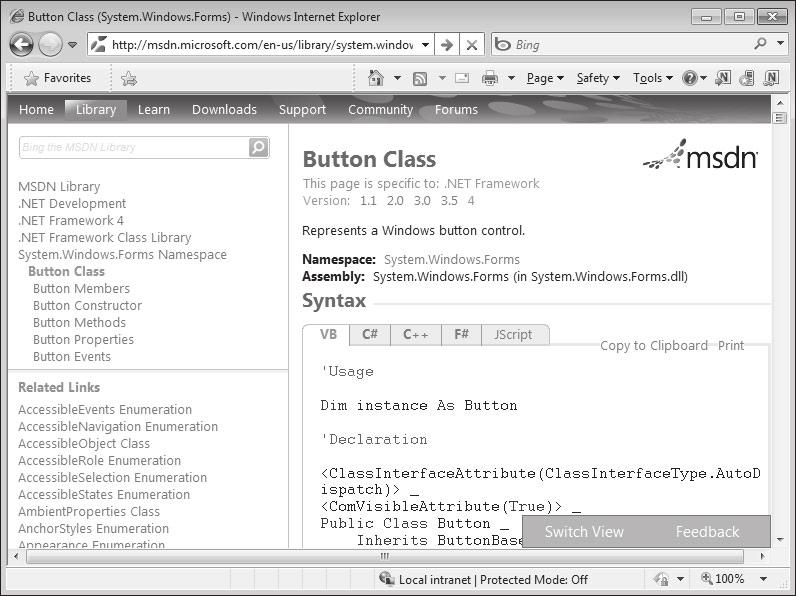
Task: Click the Home page icon
Action: 376,78
